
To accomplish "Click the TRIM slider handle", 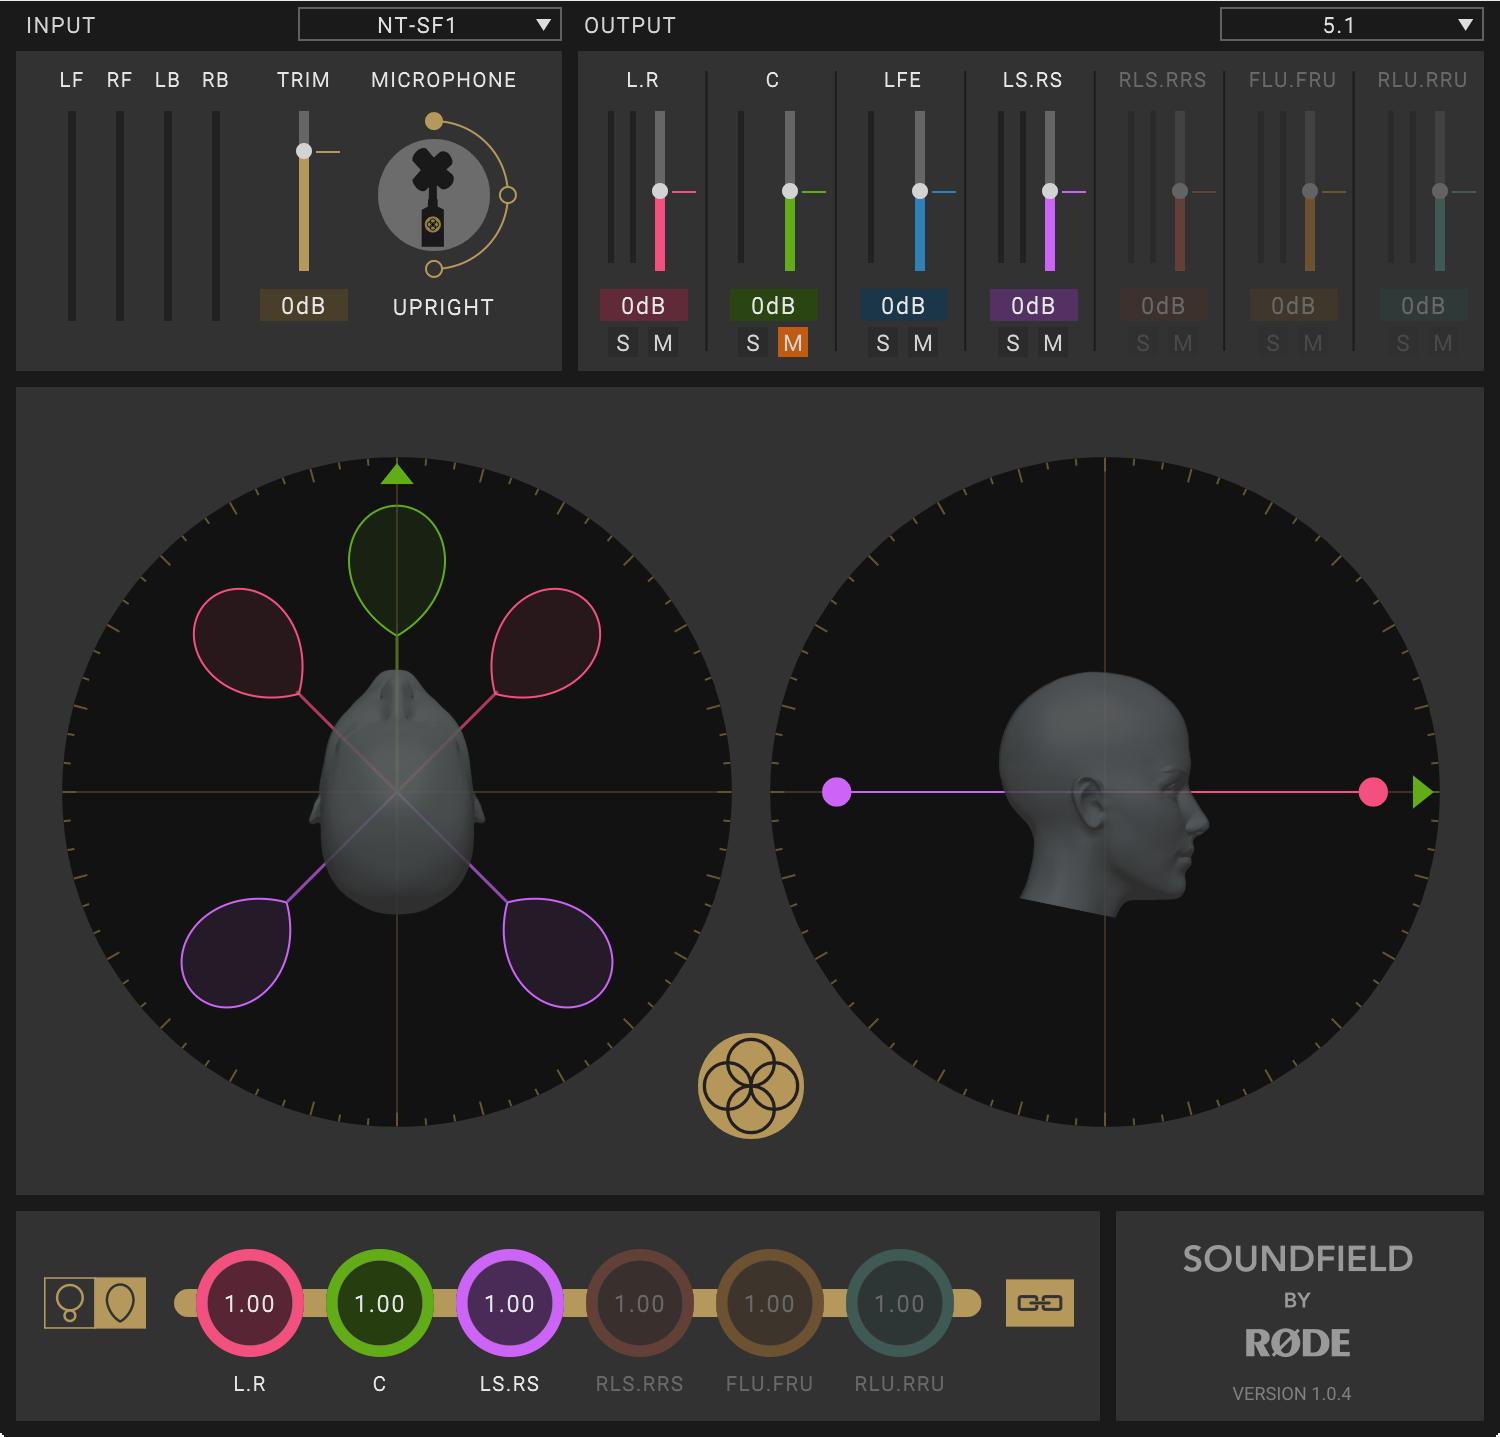I will tap(304, 151).
